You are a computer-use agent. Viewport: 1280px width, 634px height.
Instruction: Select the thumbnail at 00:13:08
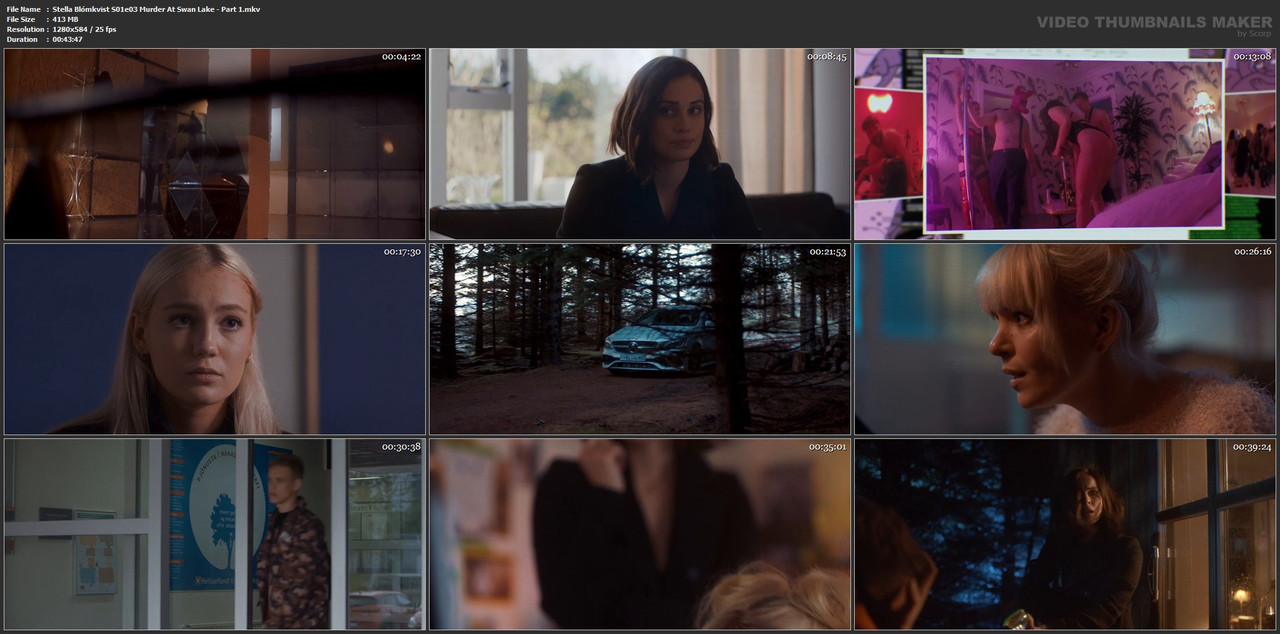(x=1065, y=144)
